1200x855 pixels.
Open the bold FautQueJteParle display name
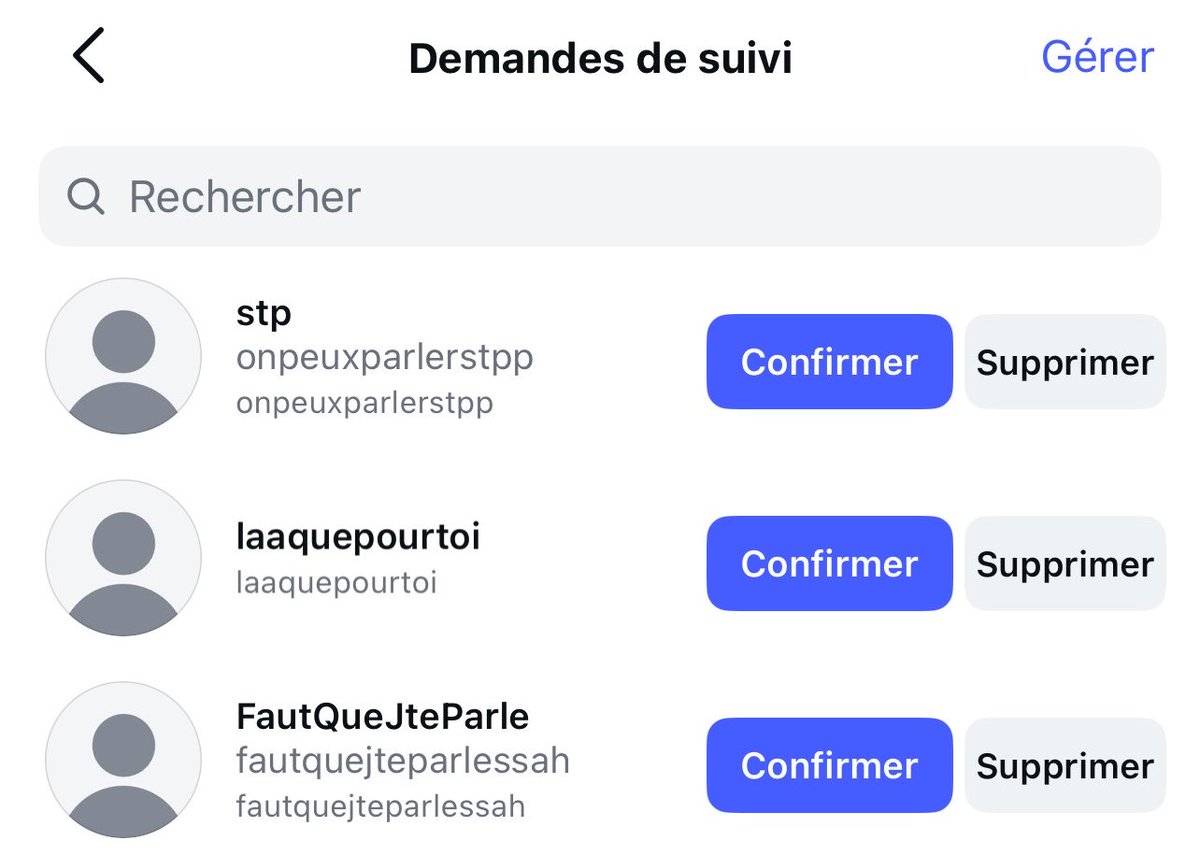click(x=383, y=716)
